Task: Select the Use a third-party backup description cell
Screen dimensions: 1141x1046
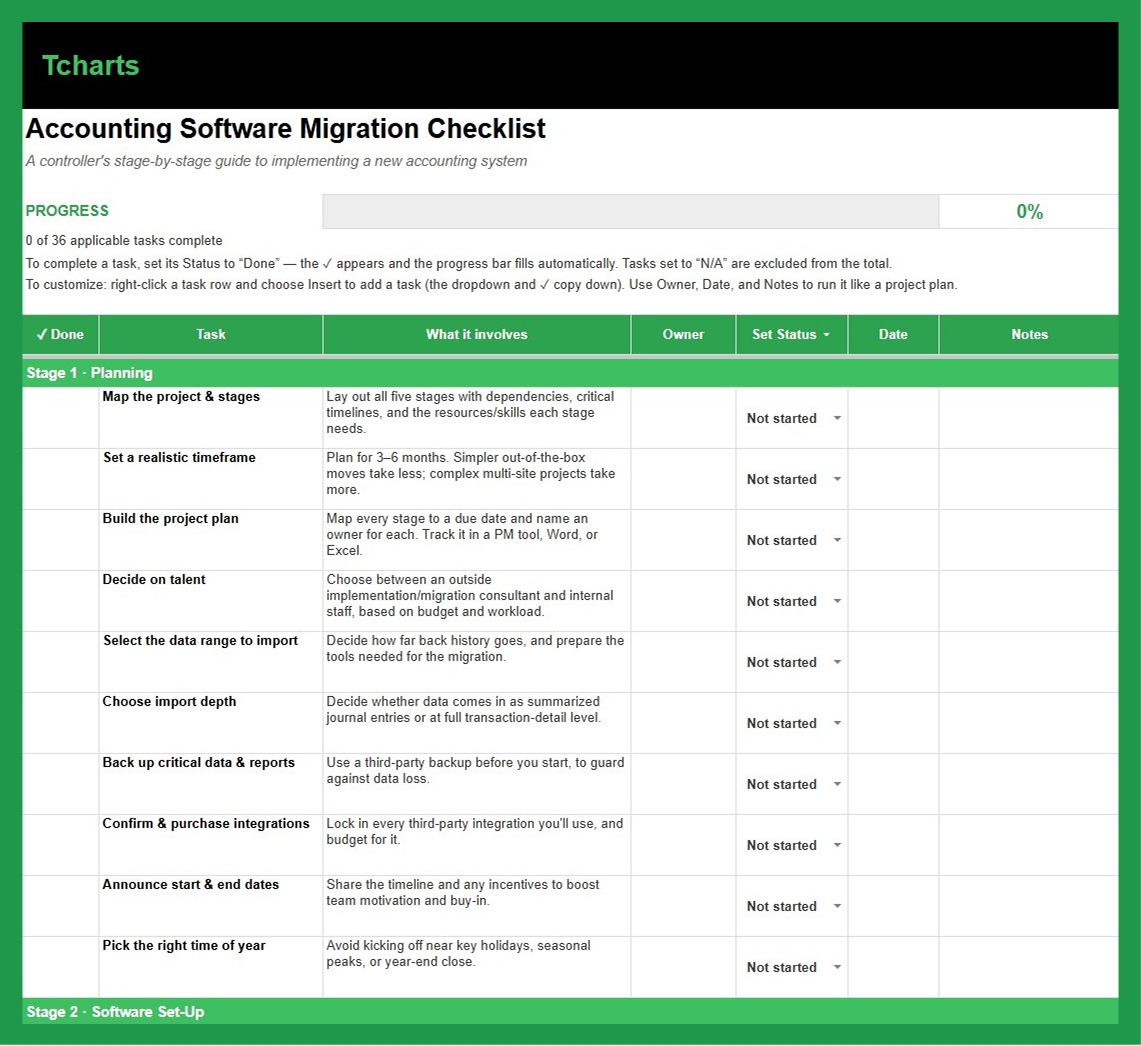Action: pyautogui.click(x=477, y=784)
